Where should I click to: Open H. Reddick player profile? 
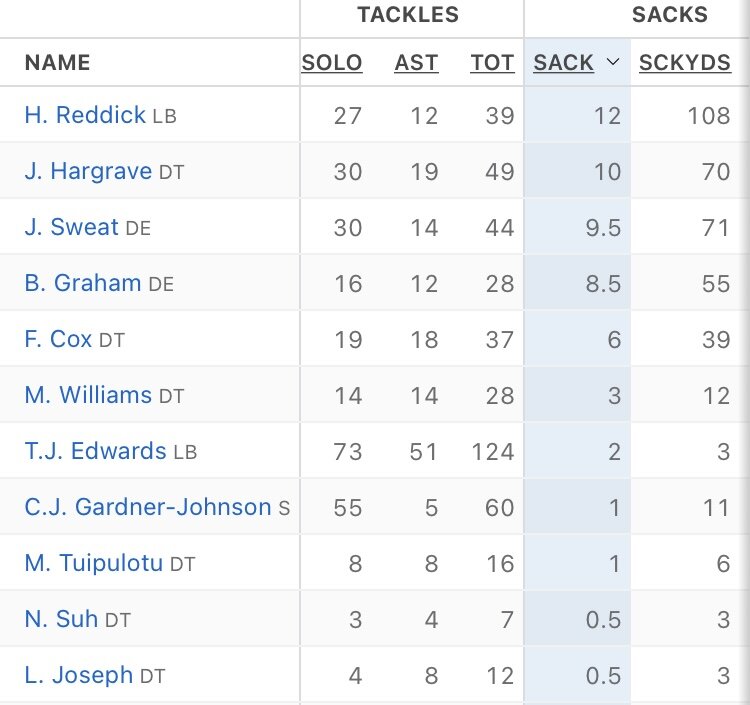85,115
